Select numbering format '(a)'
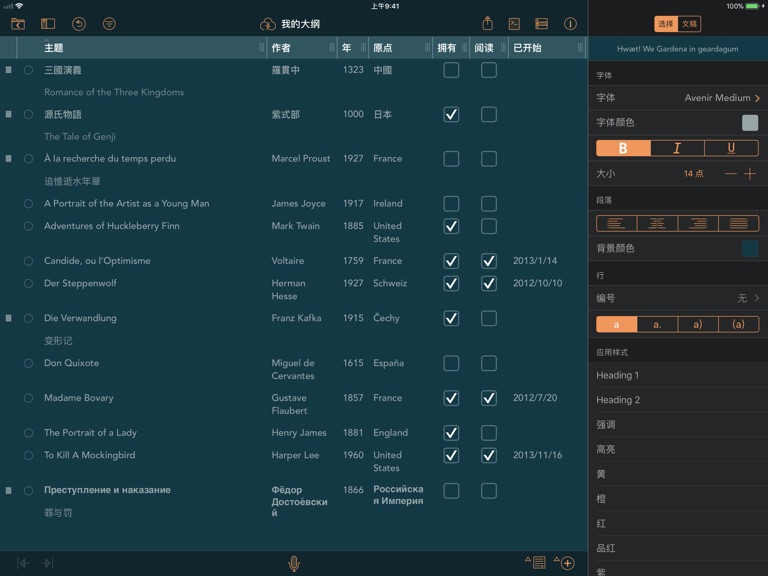The image size is (768, 576). point(739,324)
